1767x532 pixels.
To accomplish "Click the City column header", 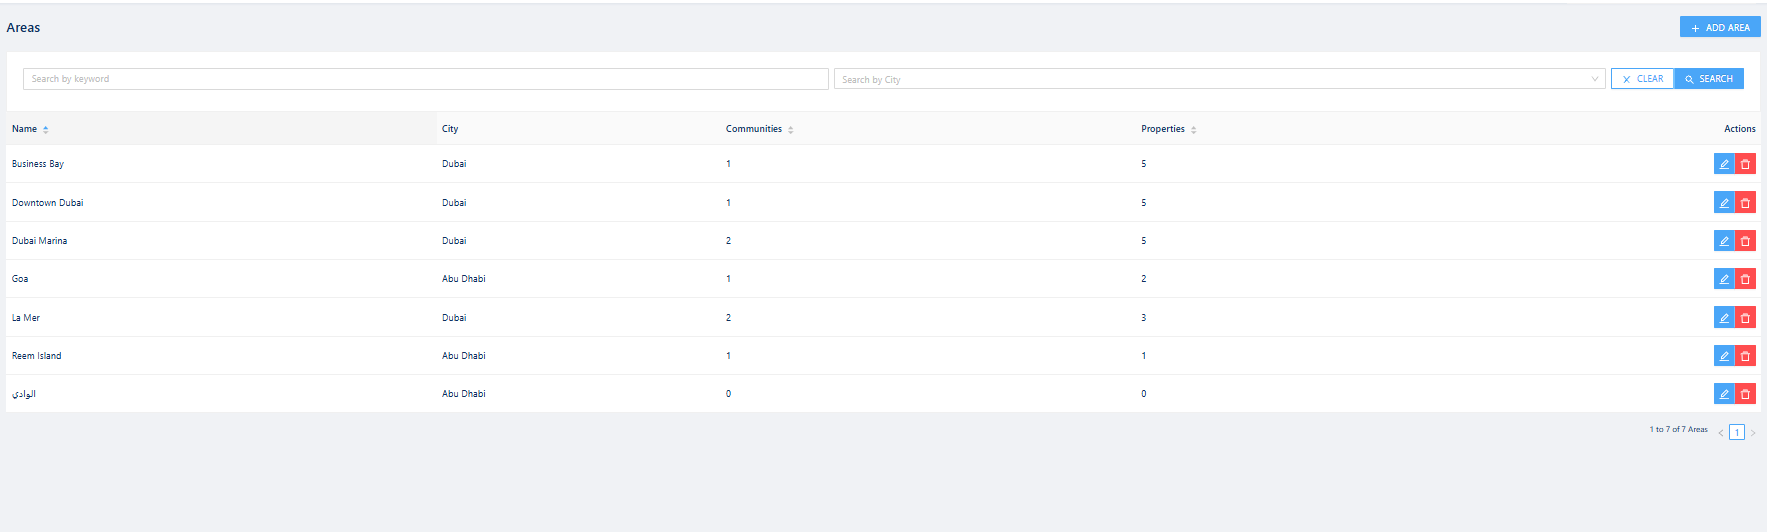I will pyautogui.click(x=450, y=129).
